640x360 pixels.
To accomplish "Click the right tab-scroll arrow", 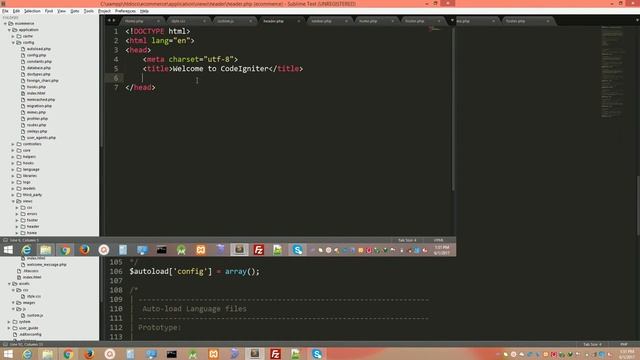I will [113, 20].
